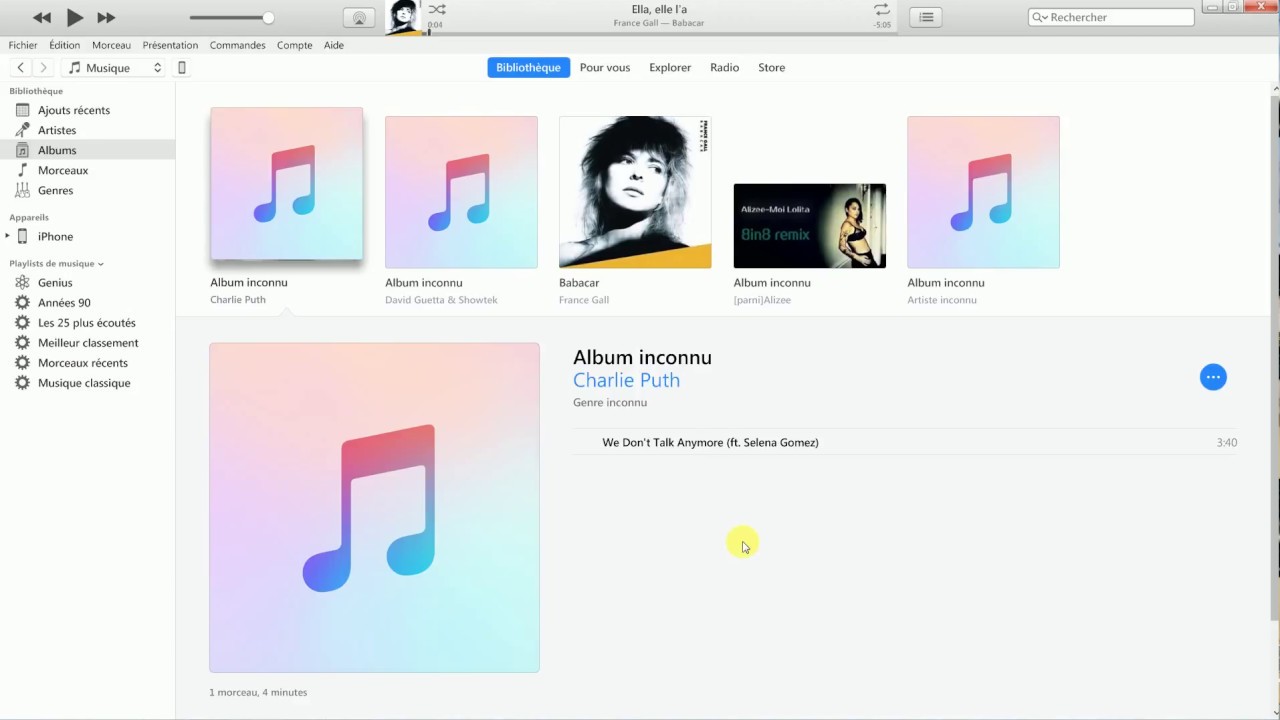
Task: Adjust the volume slider knob
Action: click(268, 17)
